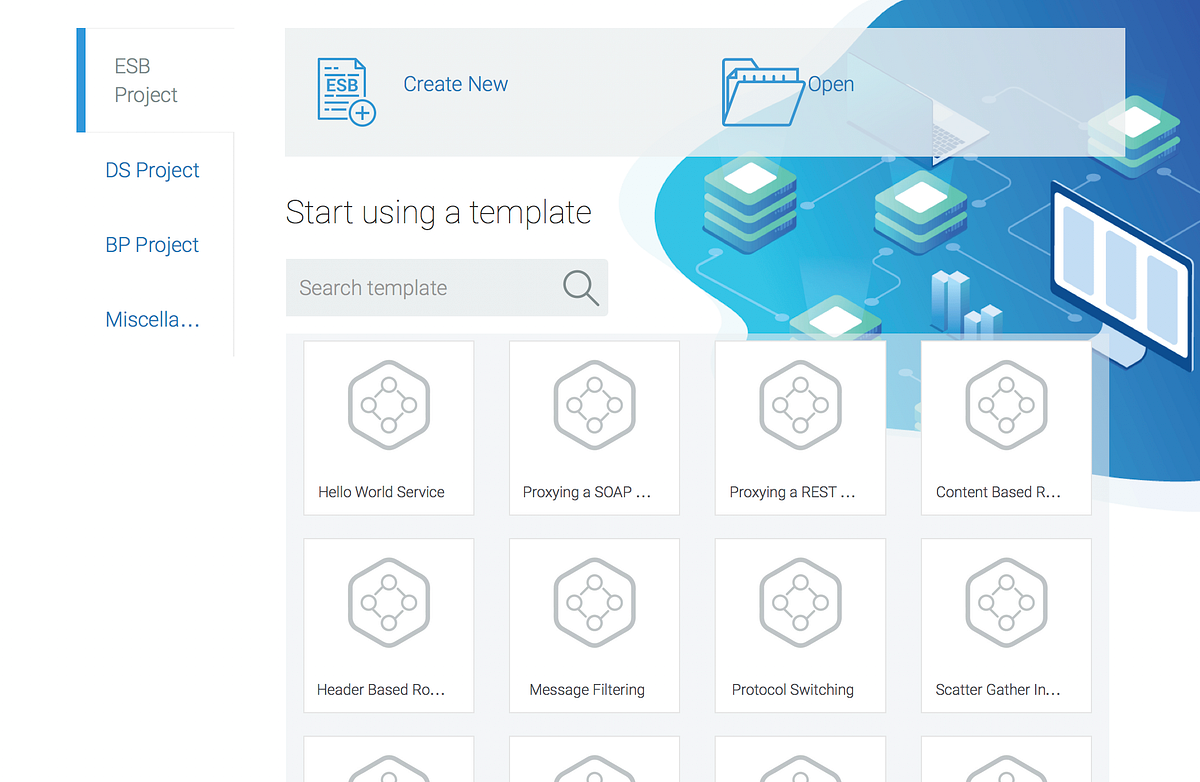This screenshot has width=1200, height=782.
Task: Select the Protocol Switching template icon
Action: pos(800,602)
